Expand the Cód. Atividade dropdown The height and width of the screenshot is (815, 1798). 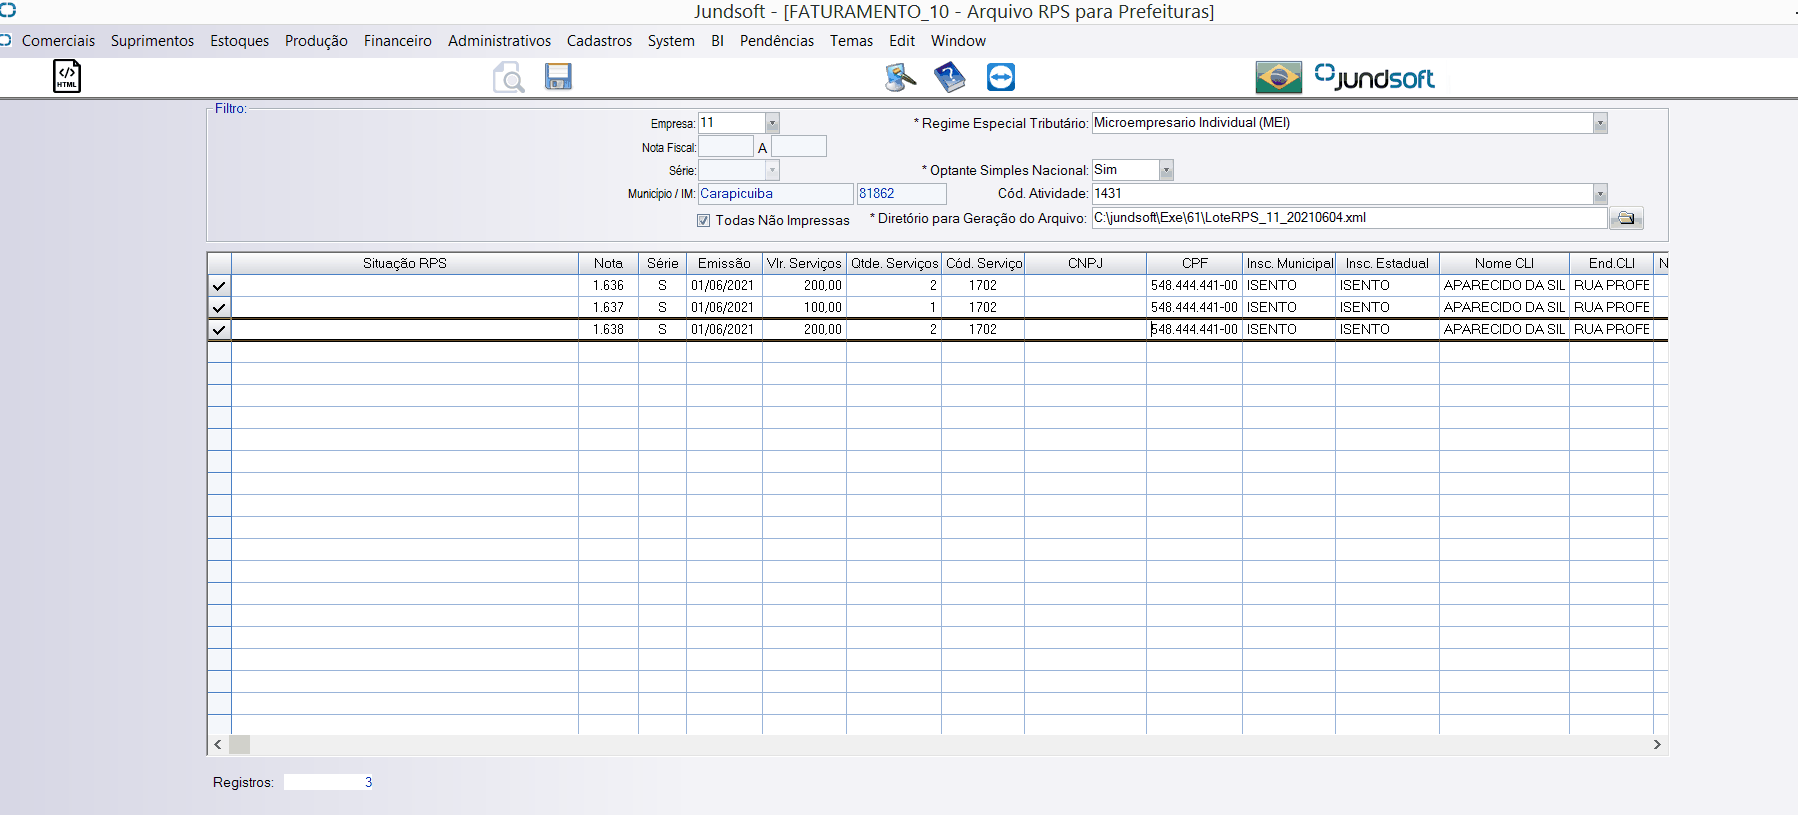[1600, 194]
